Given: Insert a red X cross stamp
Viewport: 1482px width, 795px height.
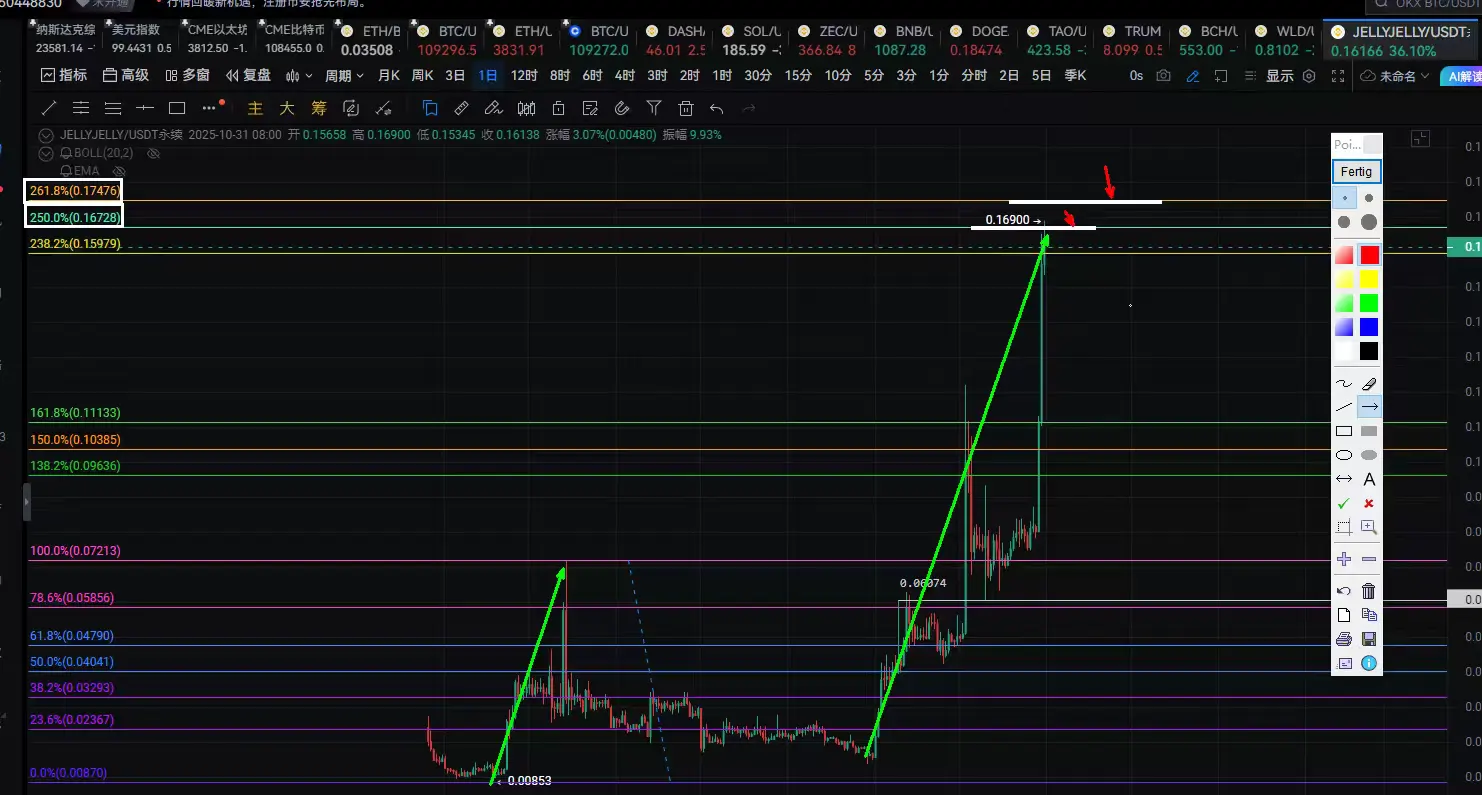Looking at the screenshot, I should pyautogui.click(x=1369, y=503).
